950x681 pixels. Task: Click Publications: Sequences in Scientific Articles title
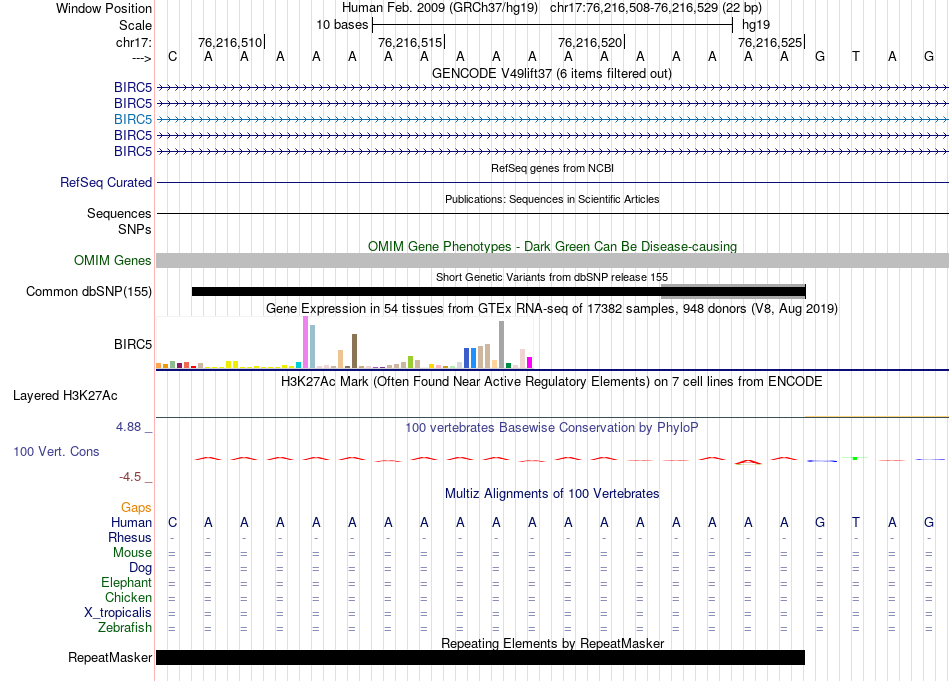(552, 199)
